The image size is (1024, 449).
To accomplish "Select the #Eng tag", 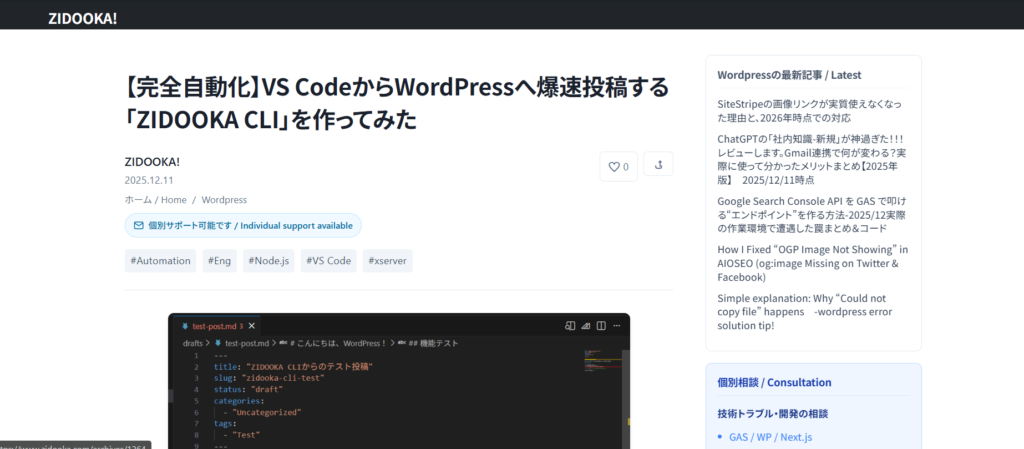I will [x=220, y=261].
